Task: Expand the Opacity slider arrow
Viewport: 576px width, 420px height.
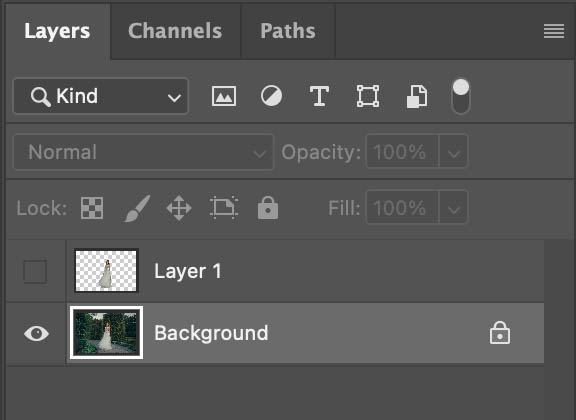Action: point(454,152)
